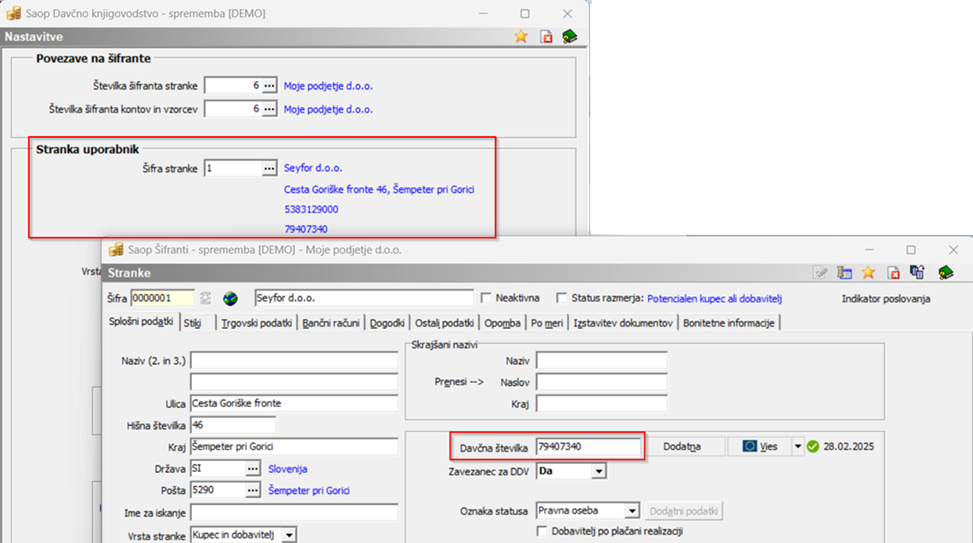Click the party name field Seyfor d.o.o.
973x543 pixels.
tap(364, 298)
